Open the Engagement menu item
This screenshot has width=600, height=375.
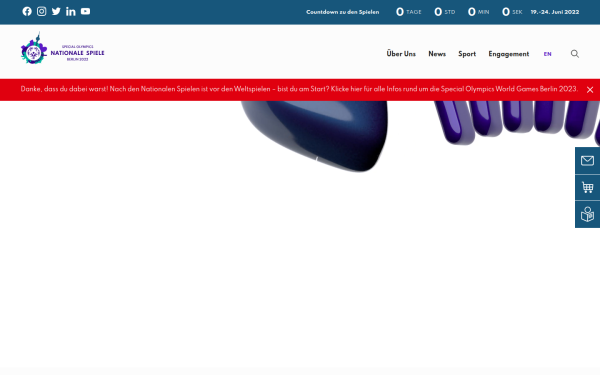pos(509,54)
